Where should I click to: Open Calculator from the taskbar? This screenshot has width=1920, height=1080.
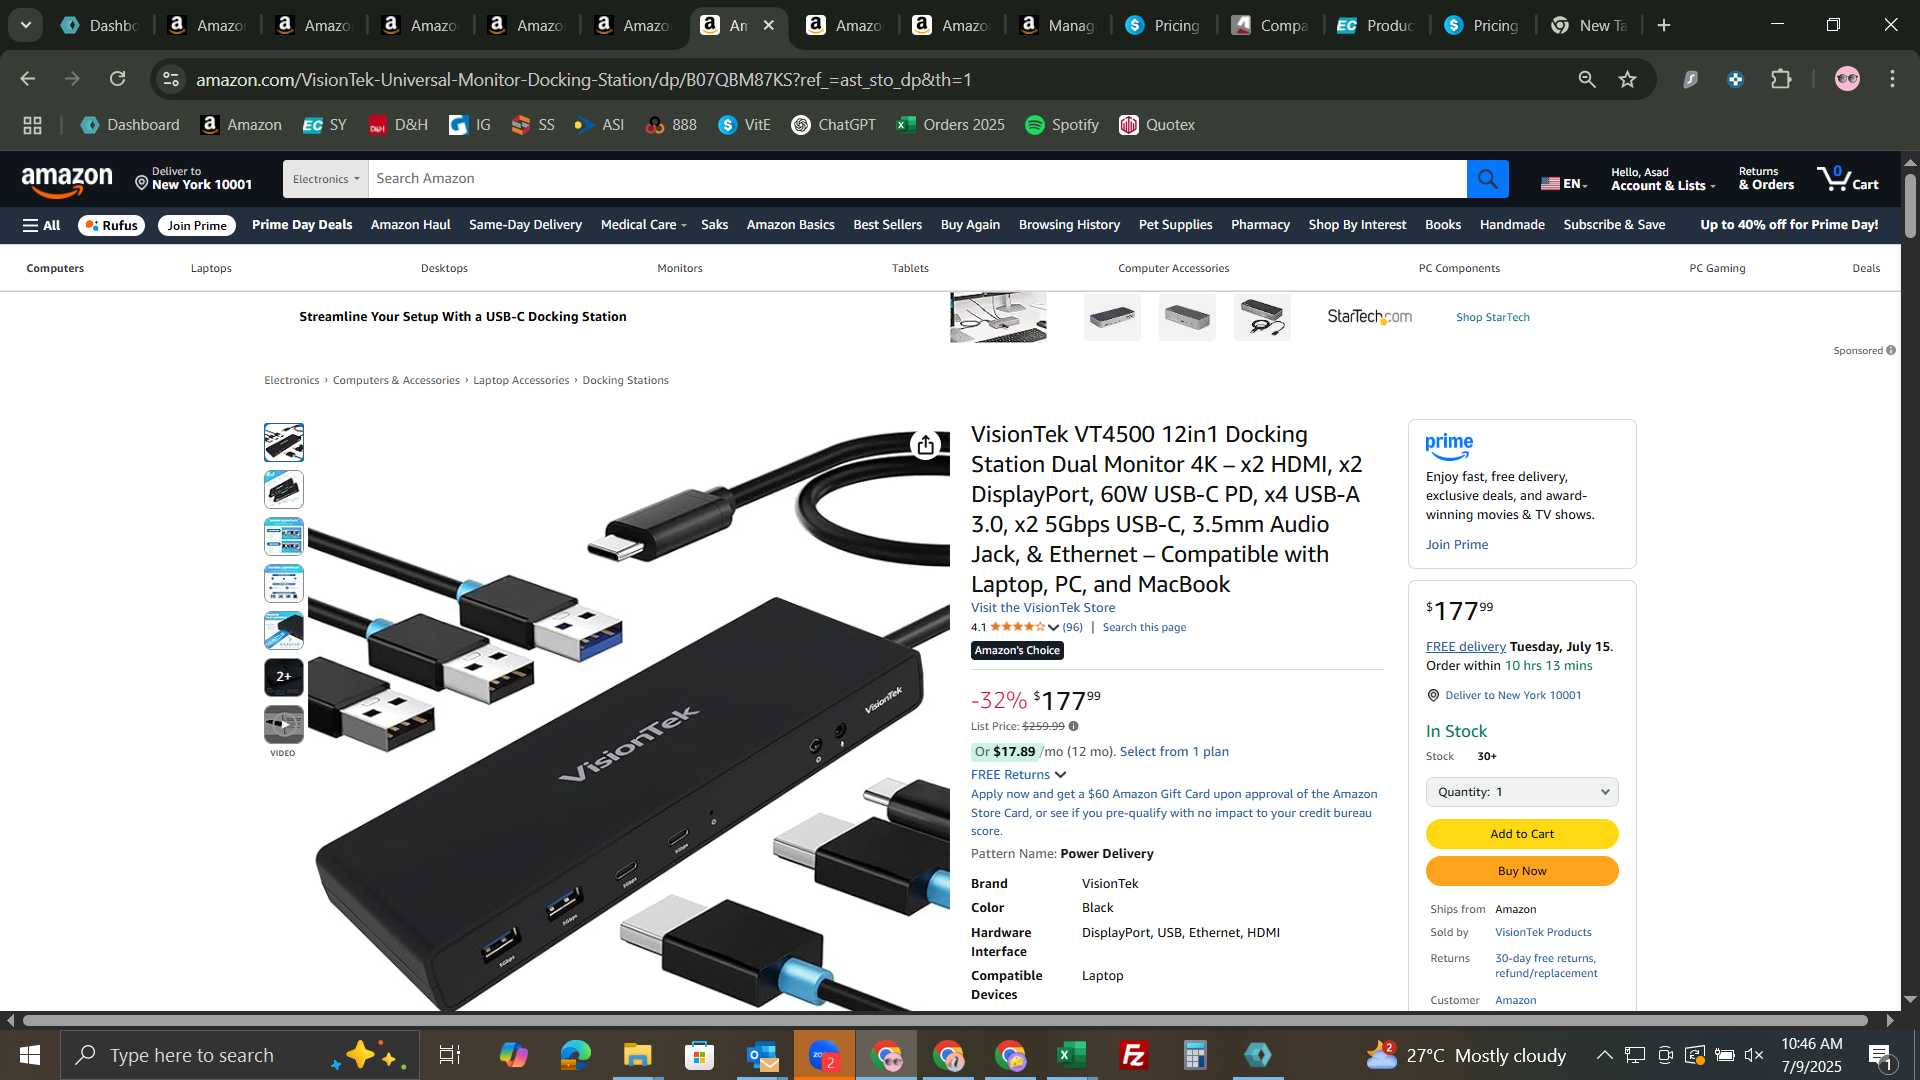pos(1195,1055)
